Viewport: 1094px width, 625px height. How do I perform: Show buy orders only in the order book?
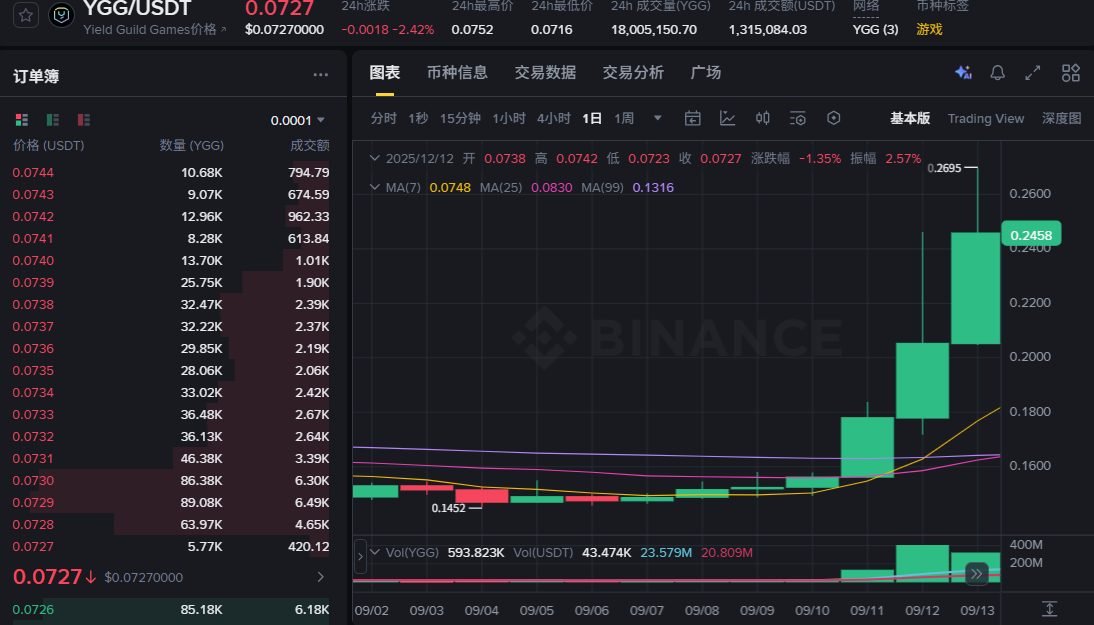[52, 120]
